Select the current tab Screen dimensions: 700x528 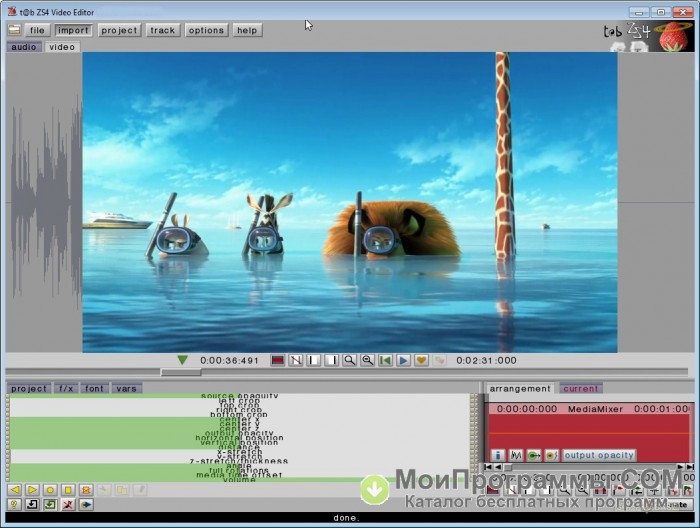tap(580, 388)
